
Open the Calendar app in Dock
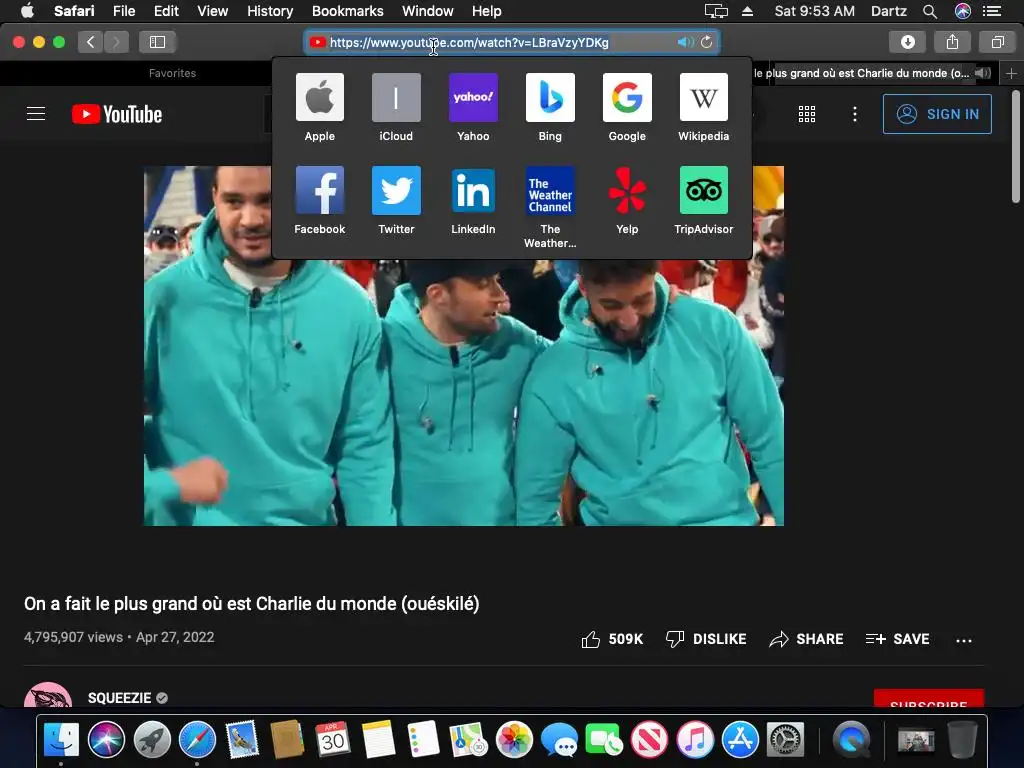coord(332,740)
